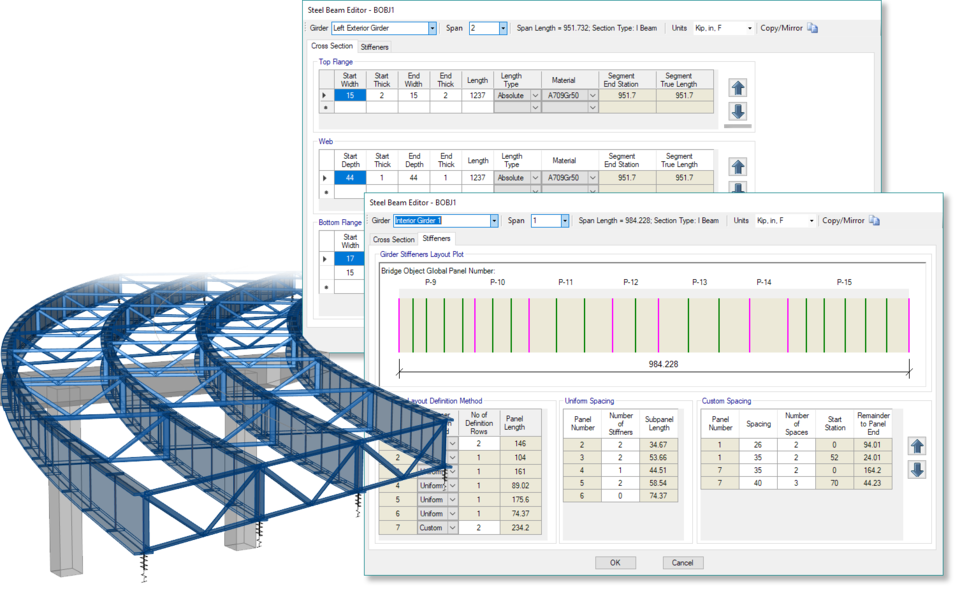Click the 984.228 dimension label

pyautogui.click(x=663, y=364)
